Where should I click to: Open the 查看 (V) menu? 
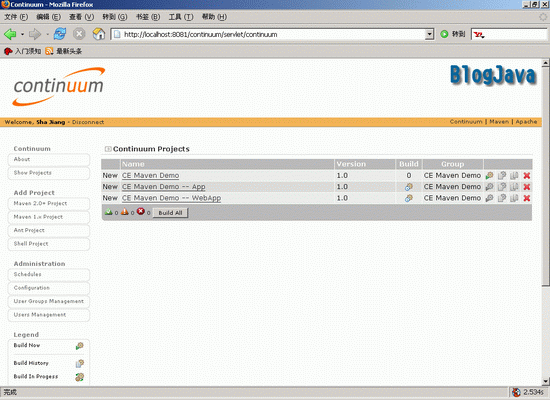(x=81, y=17)
